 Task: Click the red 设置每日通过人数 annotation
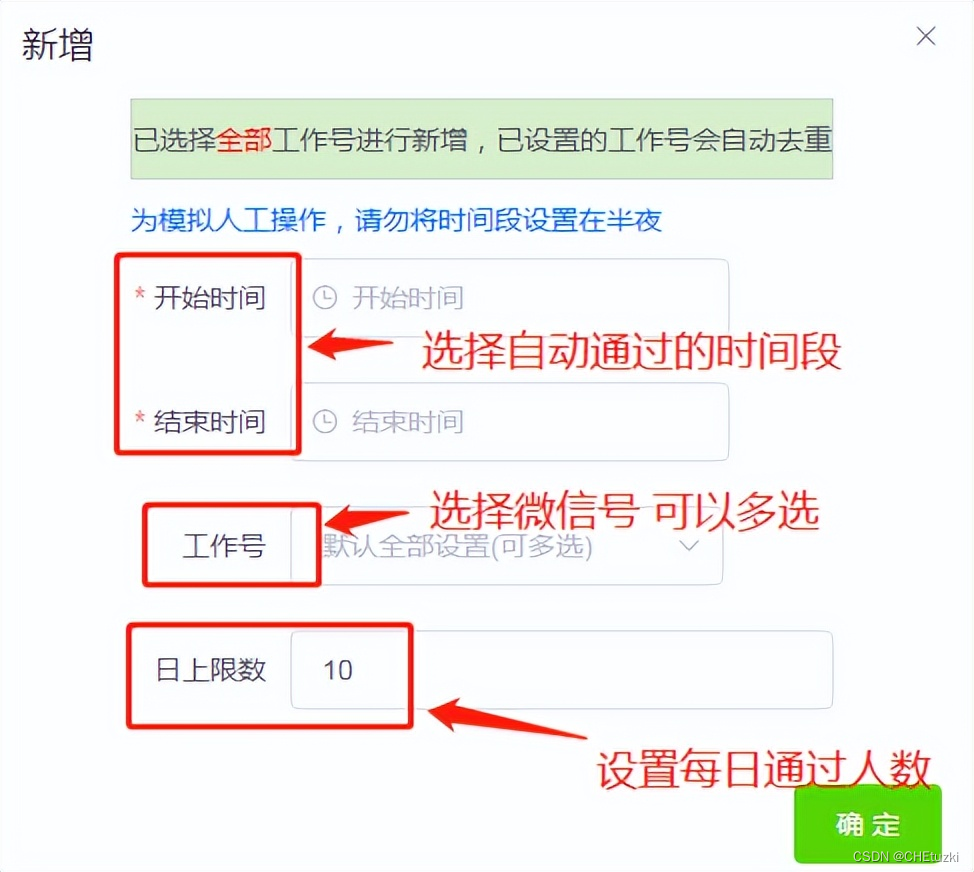(763, 769)
